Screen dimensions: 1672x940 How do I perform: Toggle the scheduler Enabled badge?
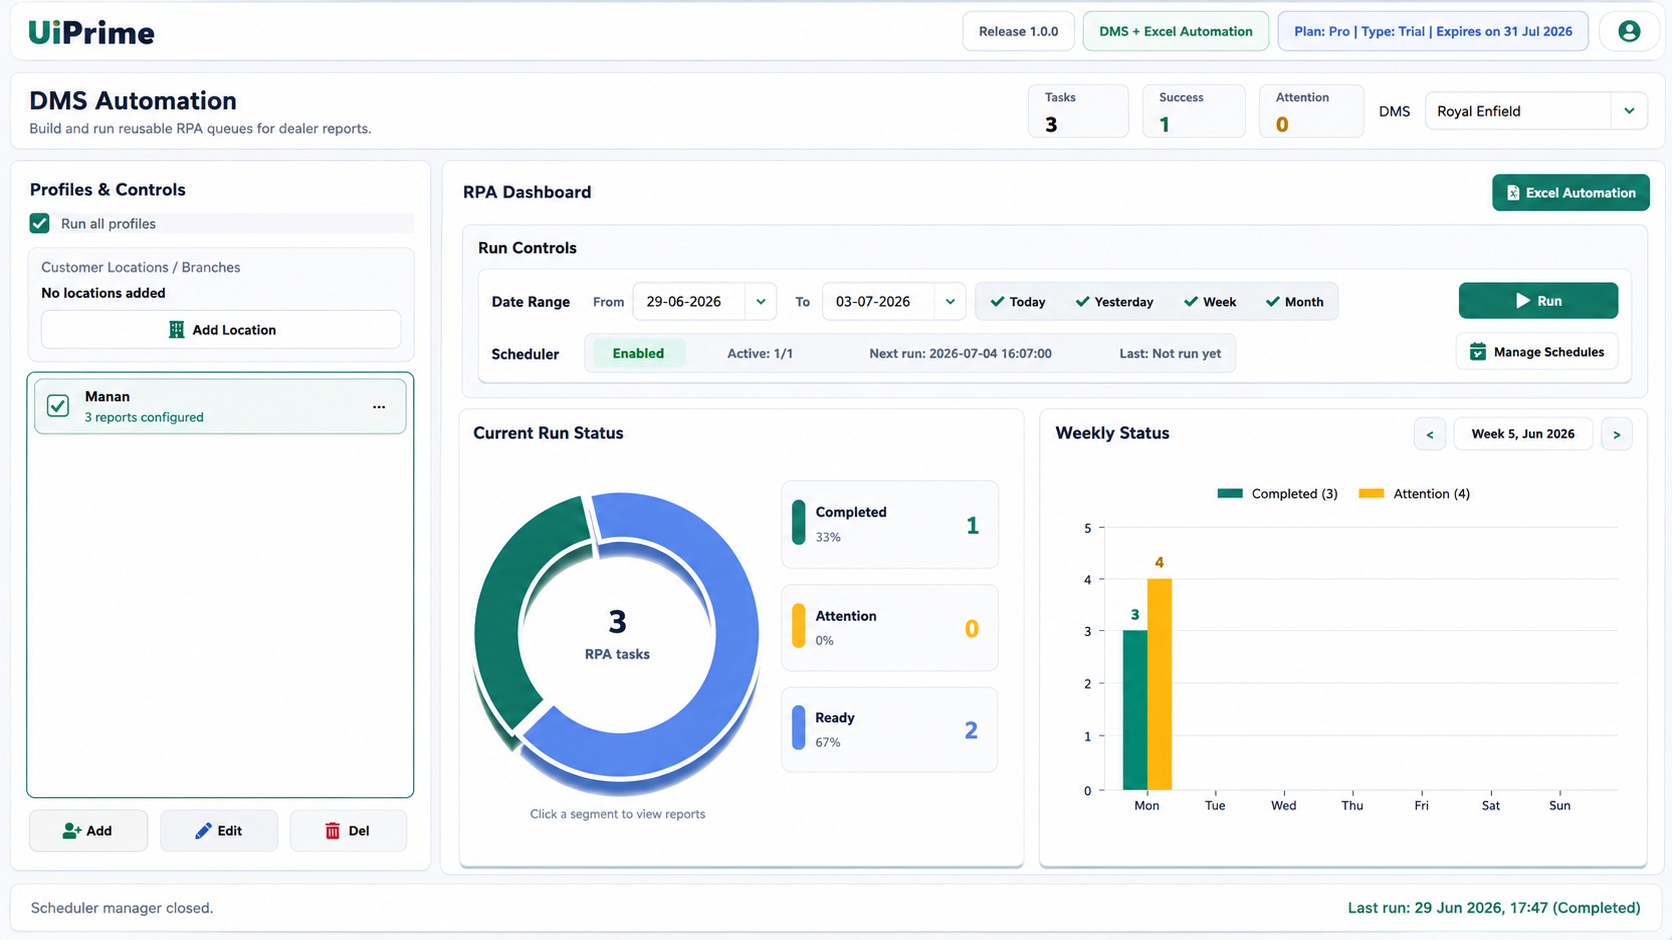pyautogui.click(x=638, y=353)
